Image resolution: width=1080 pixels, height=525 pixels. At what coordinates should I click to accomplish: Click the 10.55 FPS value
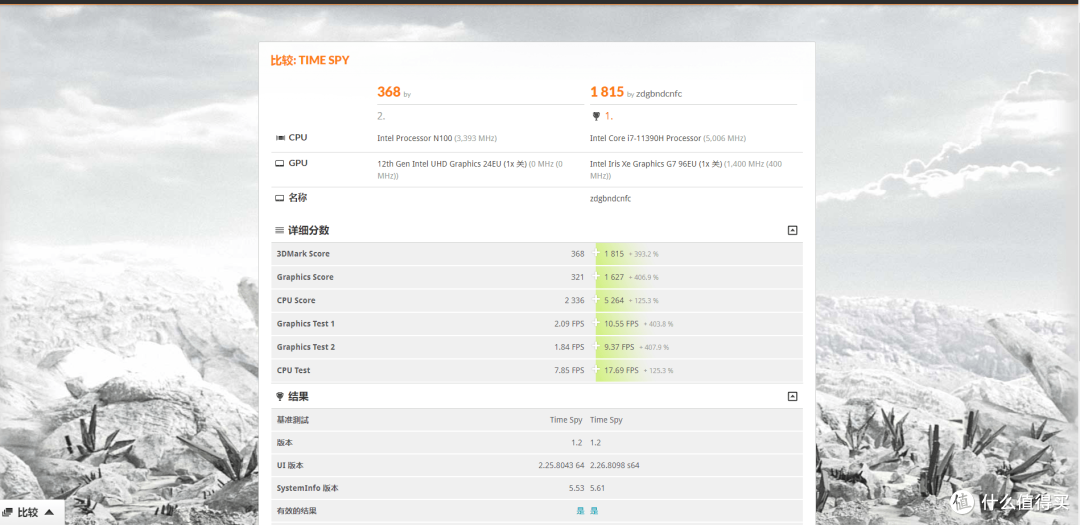[x=621, y=324]
